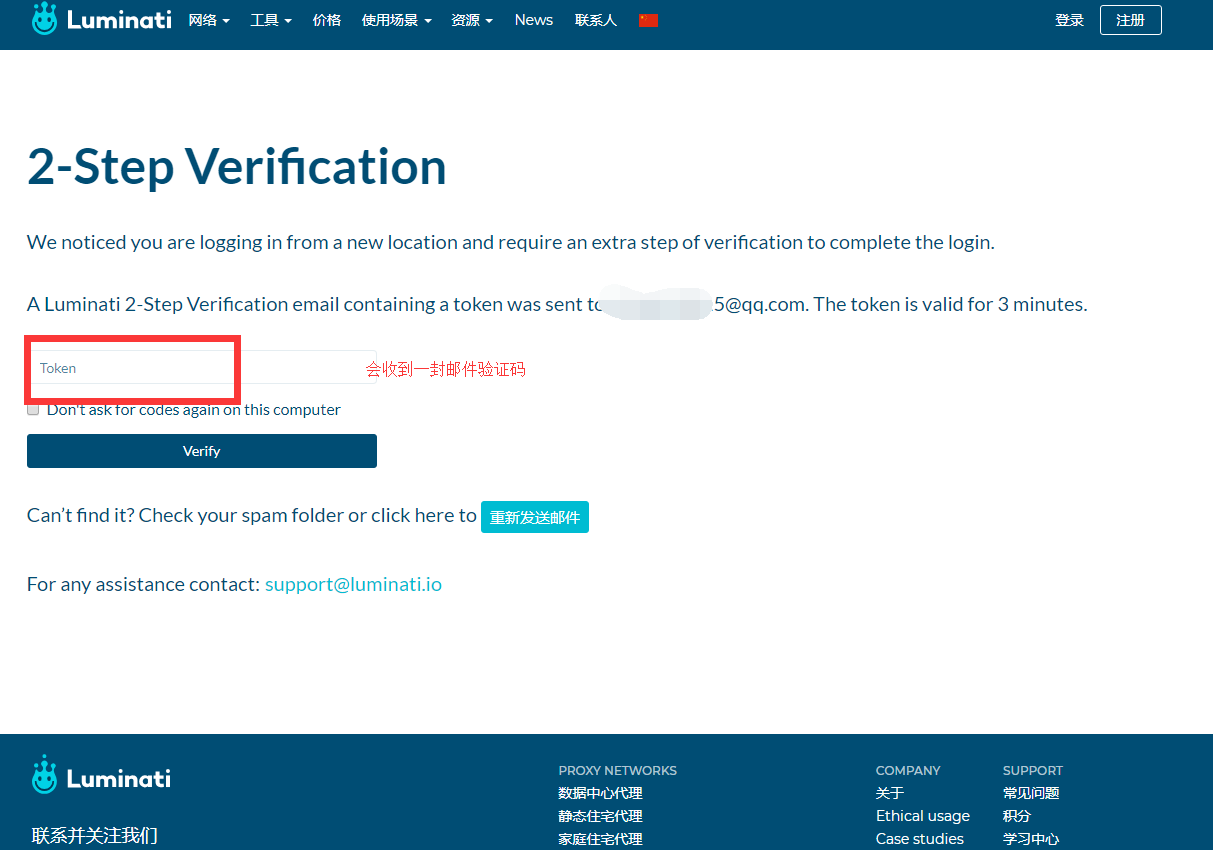Viewport: 1213px width, 850px height.
Task: Click the 2-Step Verification heading
Action: tap(237, 167)
